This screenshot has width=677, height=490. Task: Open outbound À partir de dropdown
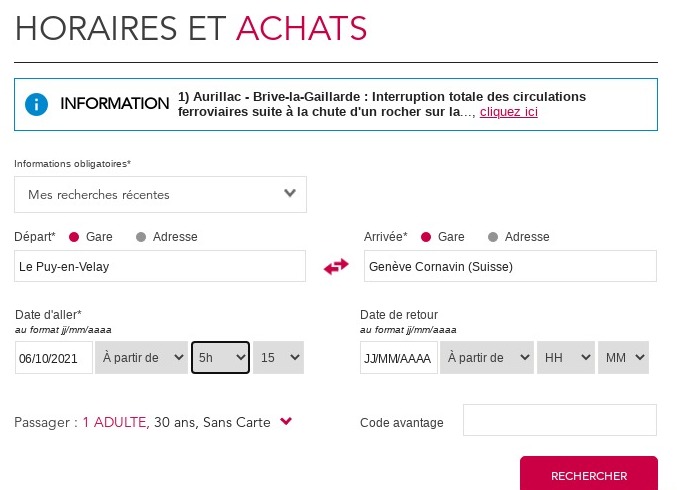142,357
